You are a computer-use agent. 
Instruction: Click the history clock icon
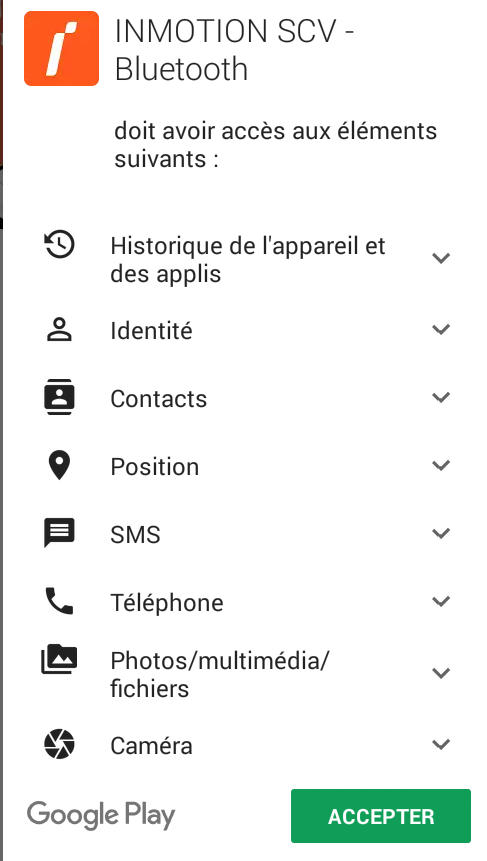[x=59, y=244]
